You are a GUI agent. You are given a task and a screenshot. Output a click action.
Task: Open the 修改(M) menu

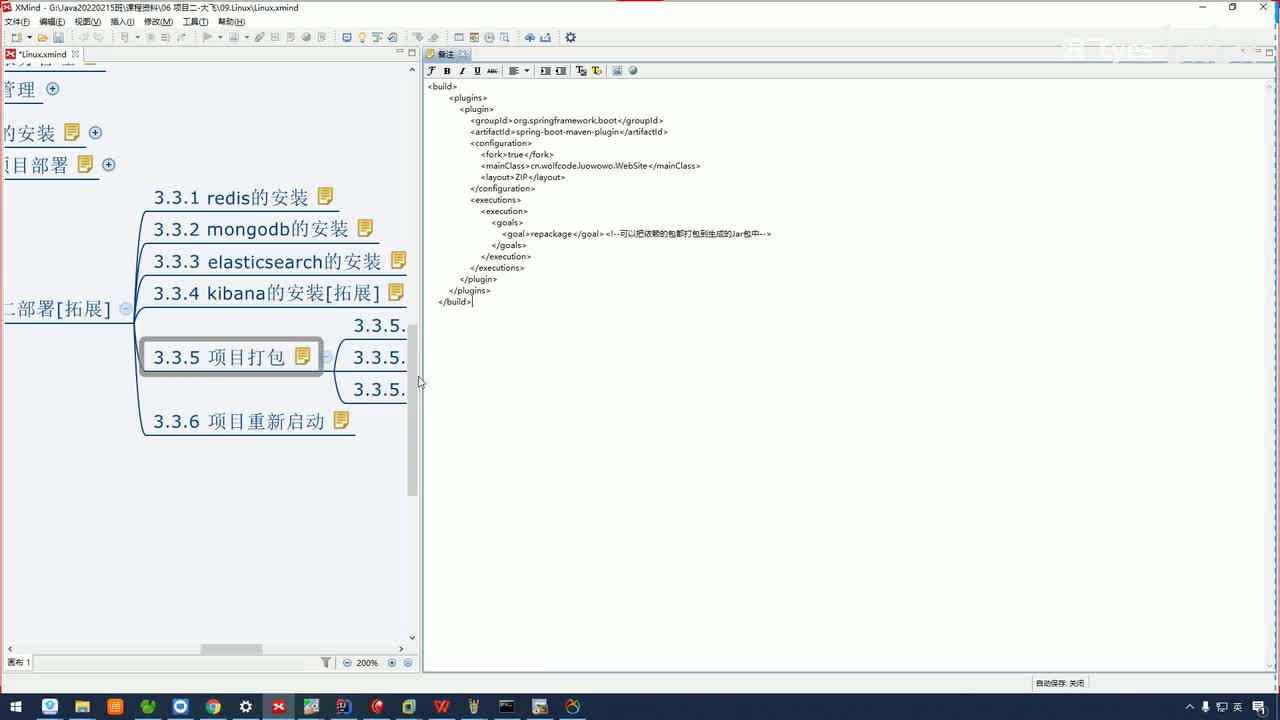pyautogui.click(x=158, y=22)
